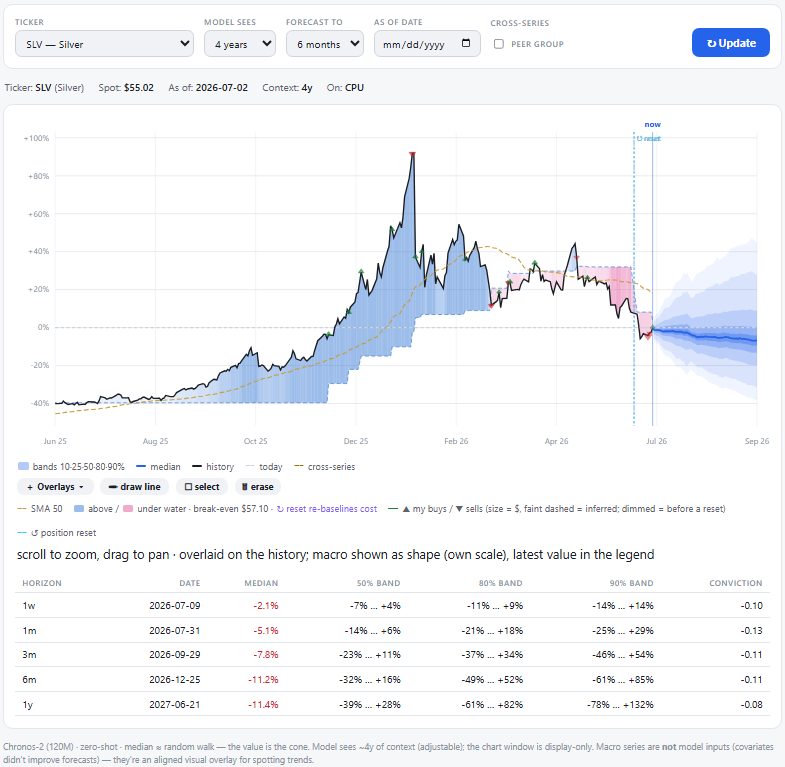Click the 1y conviction value -0.08
The height and width of the screenshot is (767, 785).
pyautogui.click(x=751, y=704)
